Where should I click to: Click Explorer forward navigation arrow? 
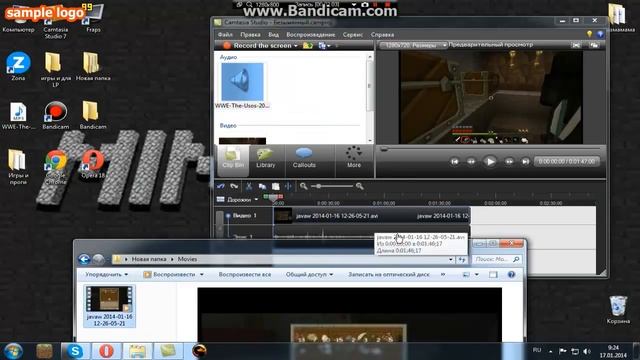point(98,259)
